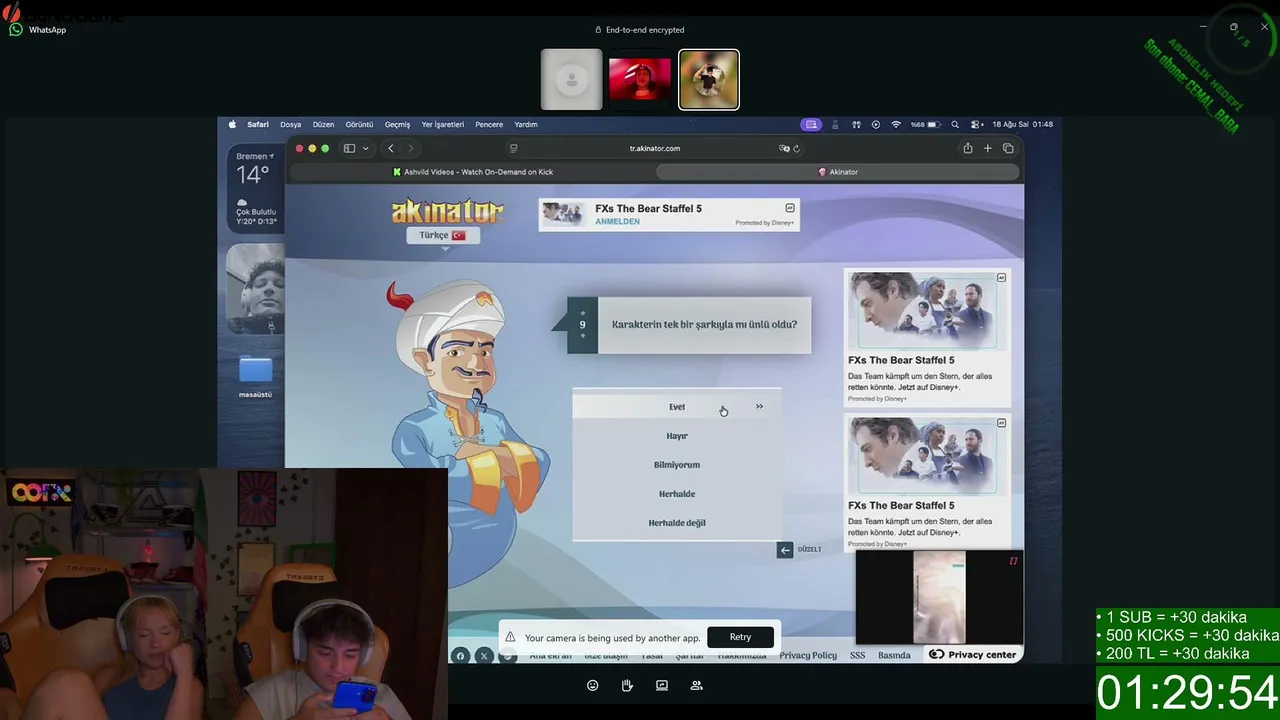
Task: Open the page settings icon in address bar
Action: tap(513, 149)
